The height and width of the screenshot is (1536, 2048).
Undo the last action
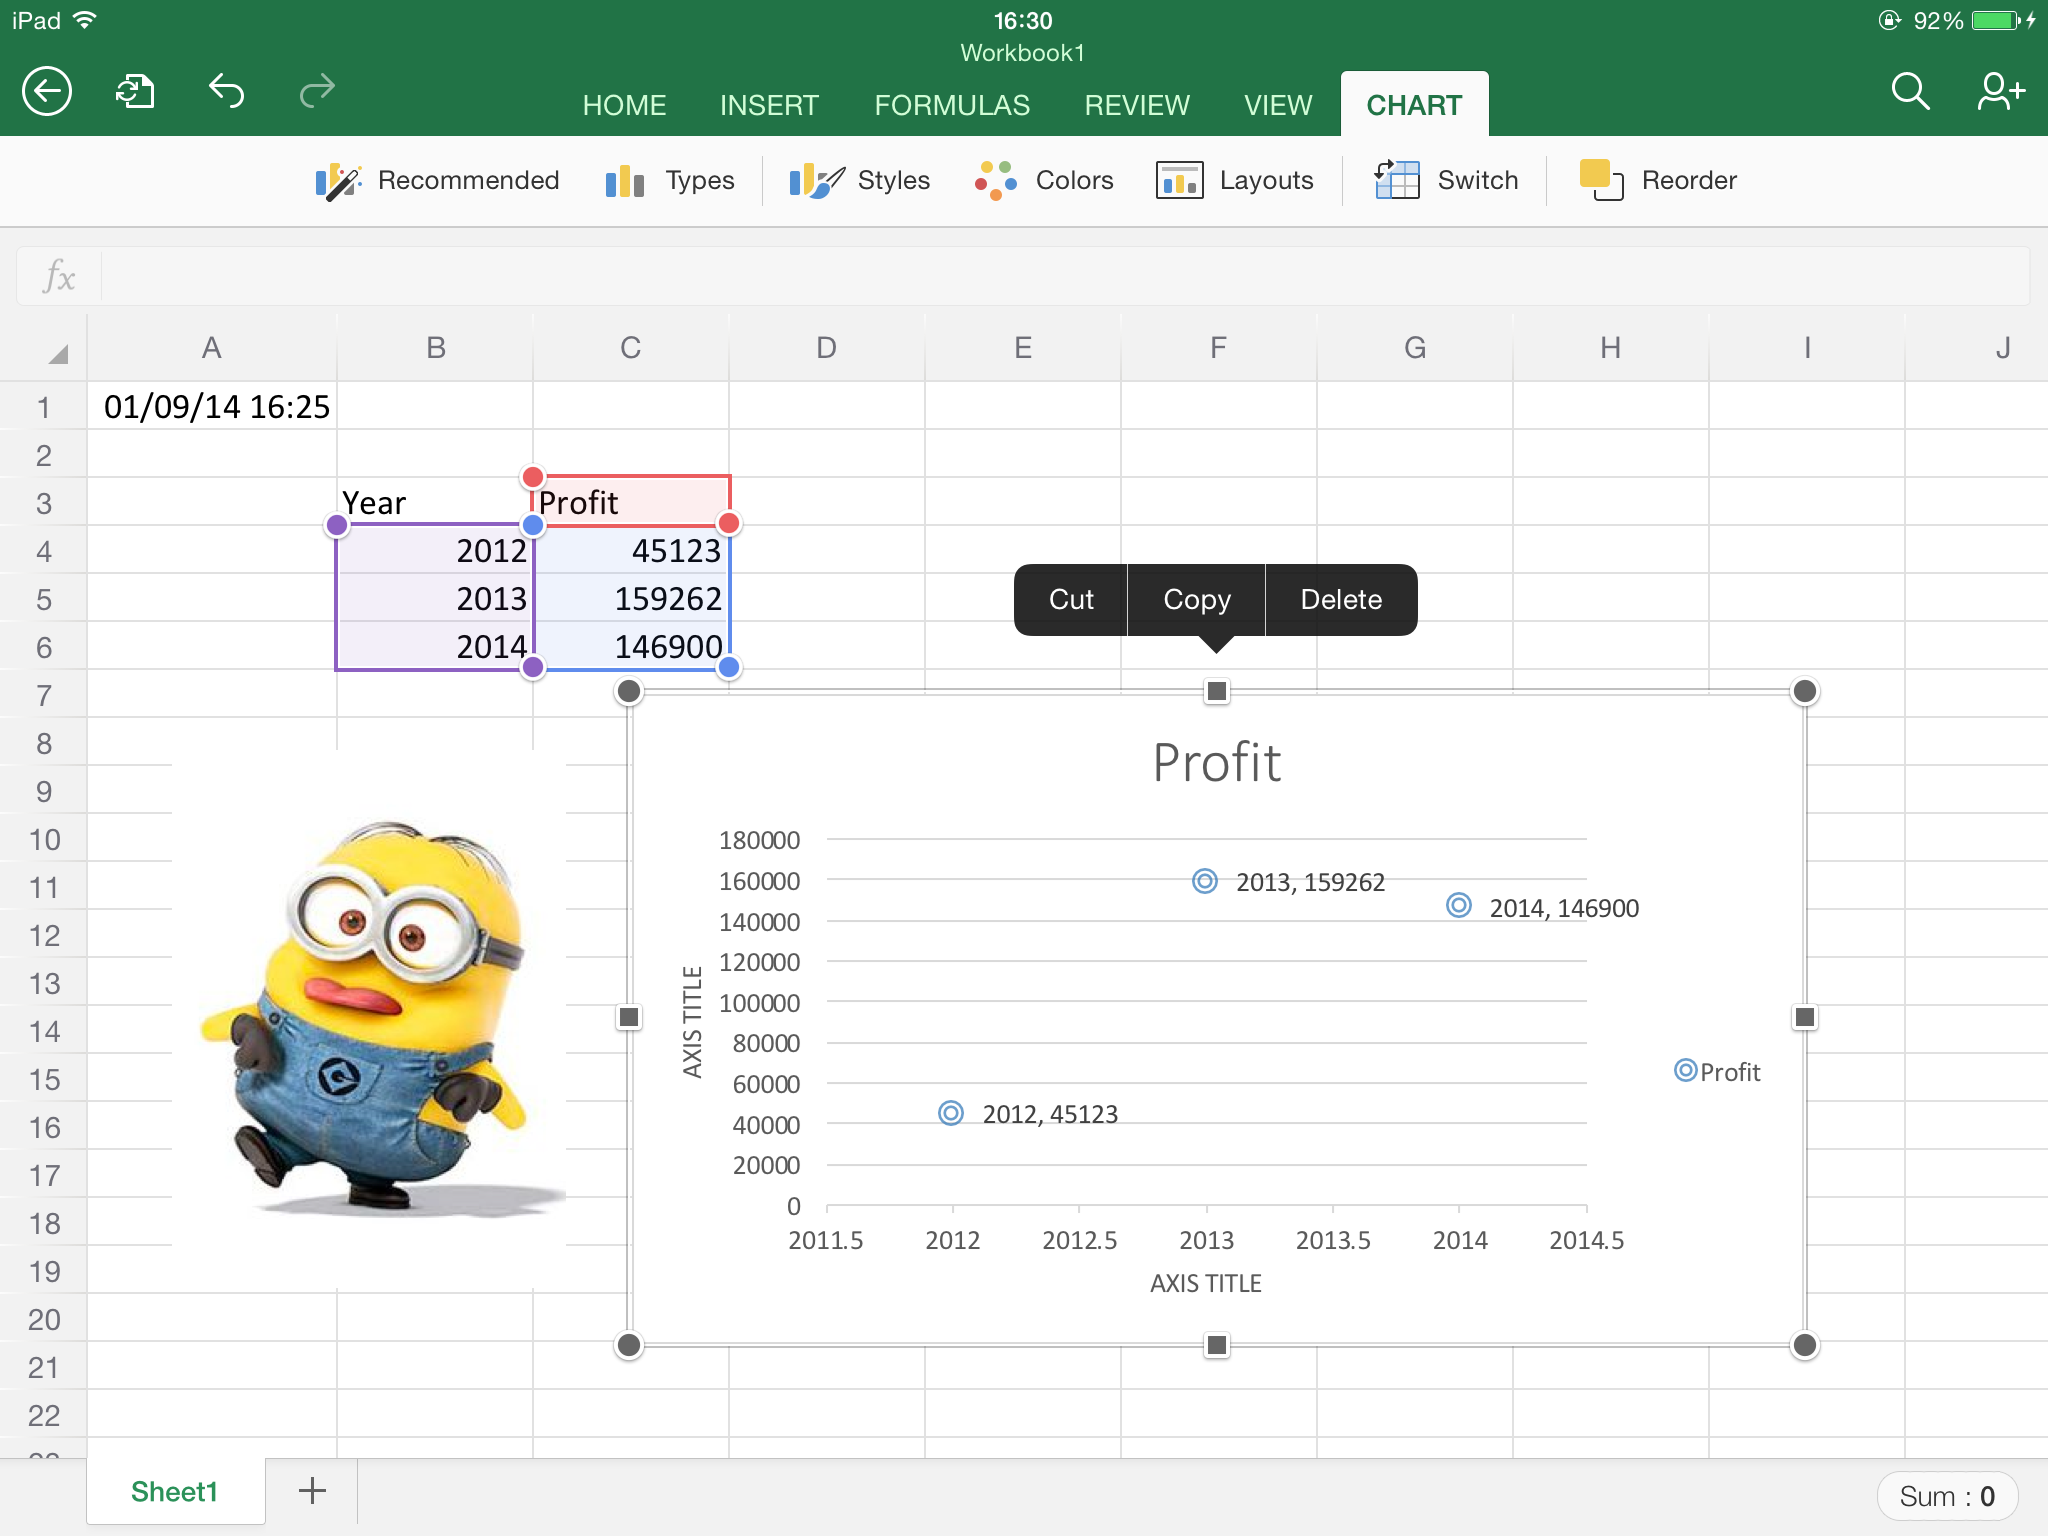pos(227,91)
